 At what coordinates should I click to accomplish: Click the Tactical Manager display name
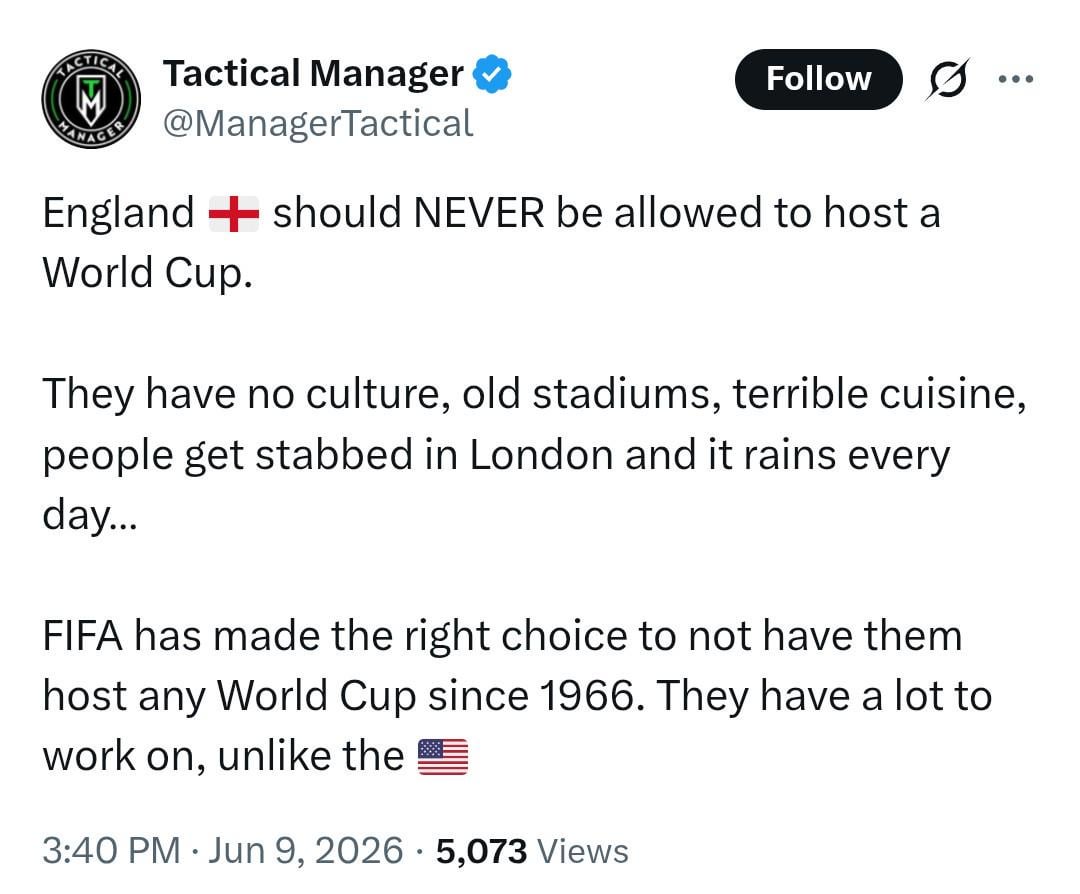(x=313, y=74)
